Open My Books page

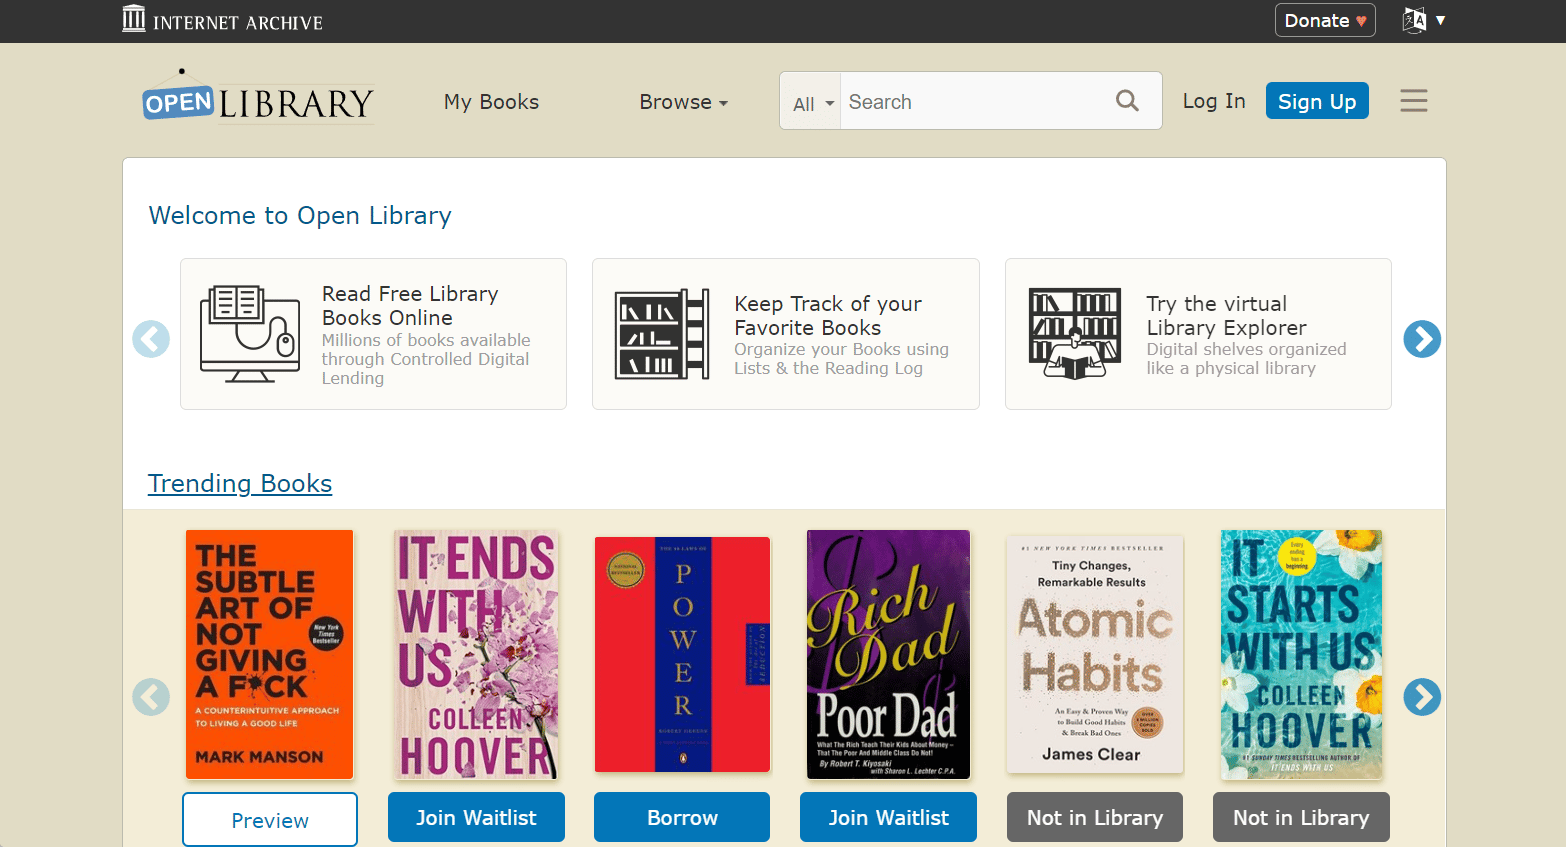pyautogui.click(x=491, y=102)
